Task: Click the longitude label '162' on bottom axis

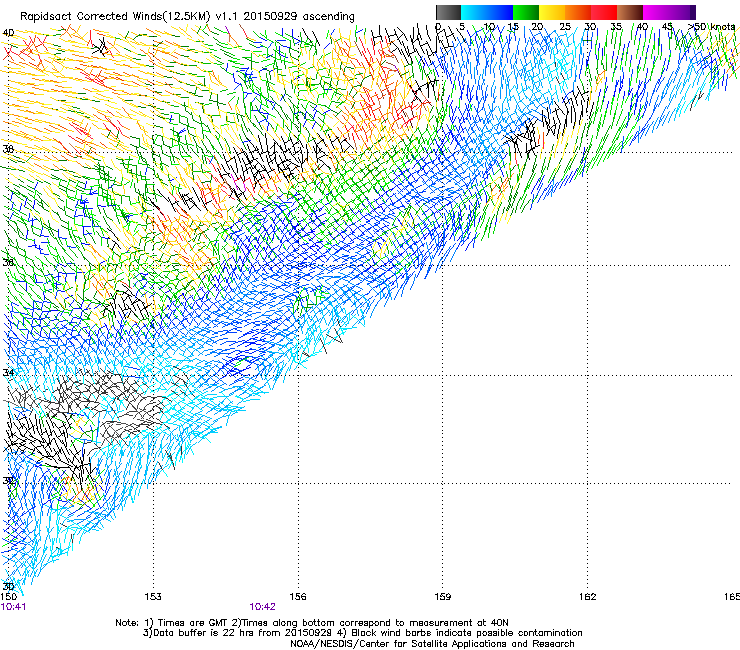Action: [x=588, y=597]
